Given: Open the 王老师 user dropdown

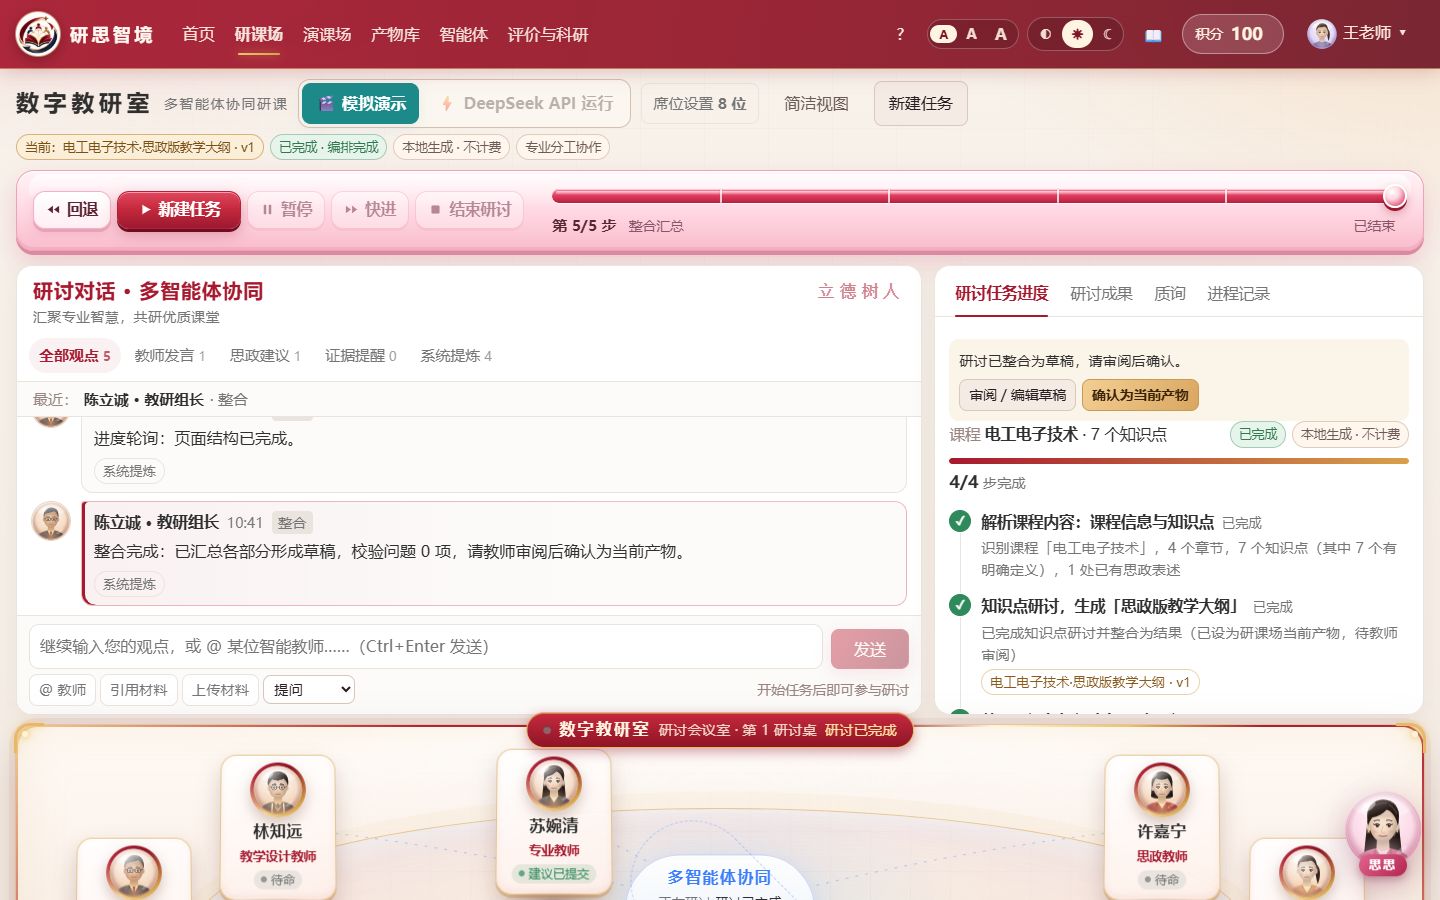Looking at the screenshot, I should pos(1358,33).
